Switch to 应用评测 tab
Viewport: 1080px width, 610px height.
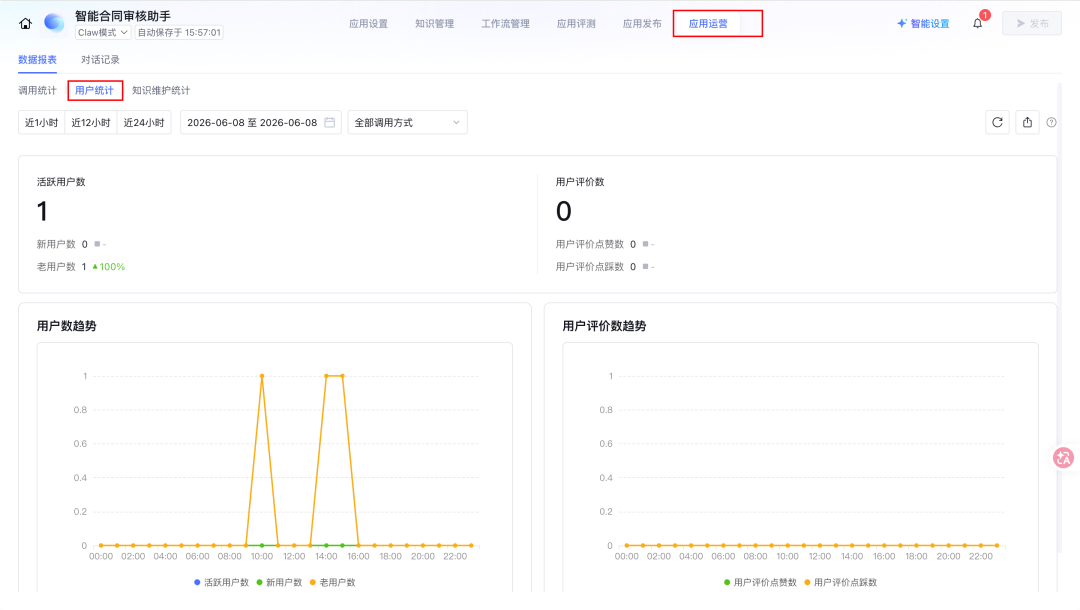click(x=576, y=23)
